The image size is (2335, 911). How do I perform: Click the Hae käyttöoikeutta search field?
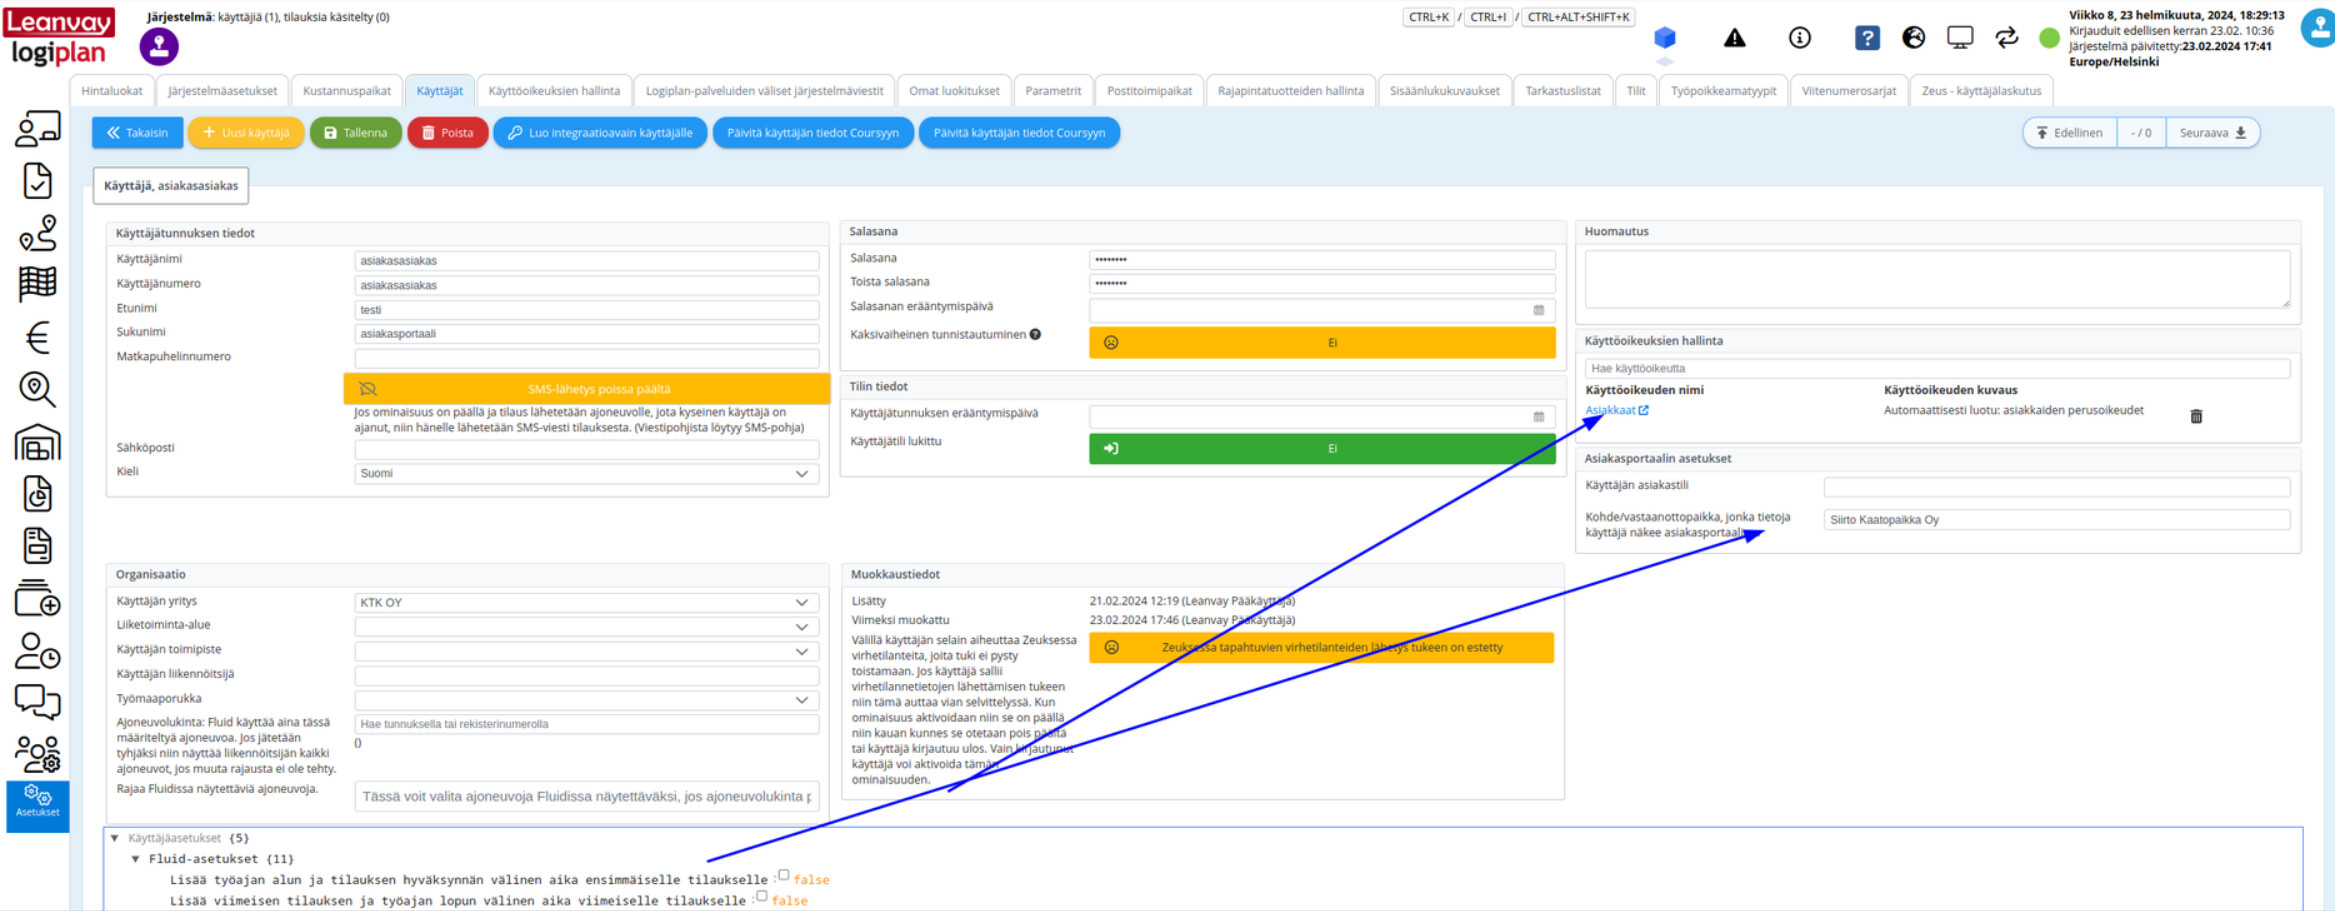click(1936, 369)
